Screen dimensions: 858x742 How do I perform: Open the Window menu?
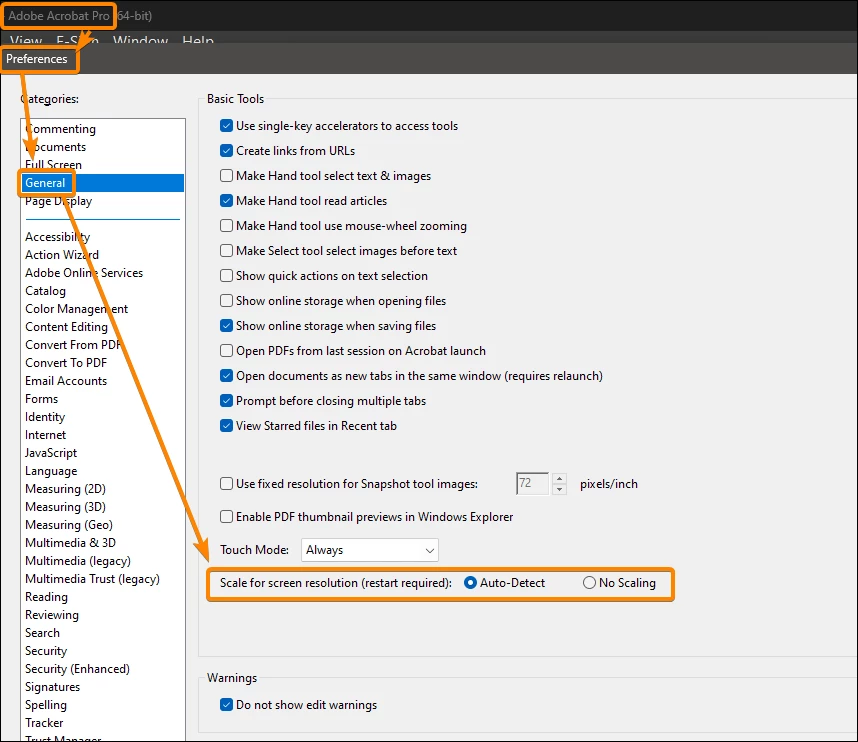tap(140, 40)
